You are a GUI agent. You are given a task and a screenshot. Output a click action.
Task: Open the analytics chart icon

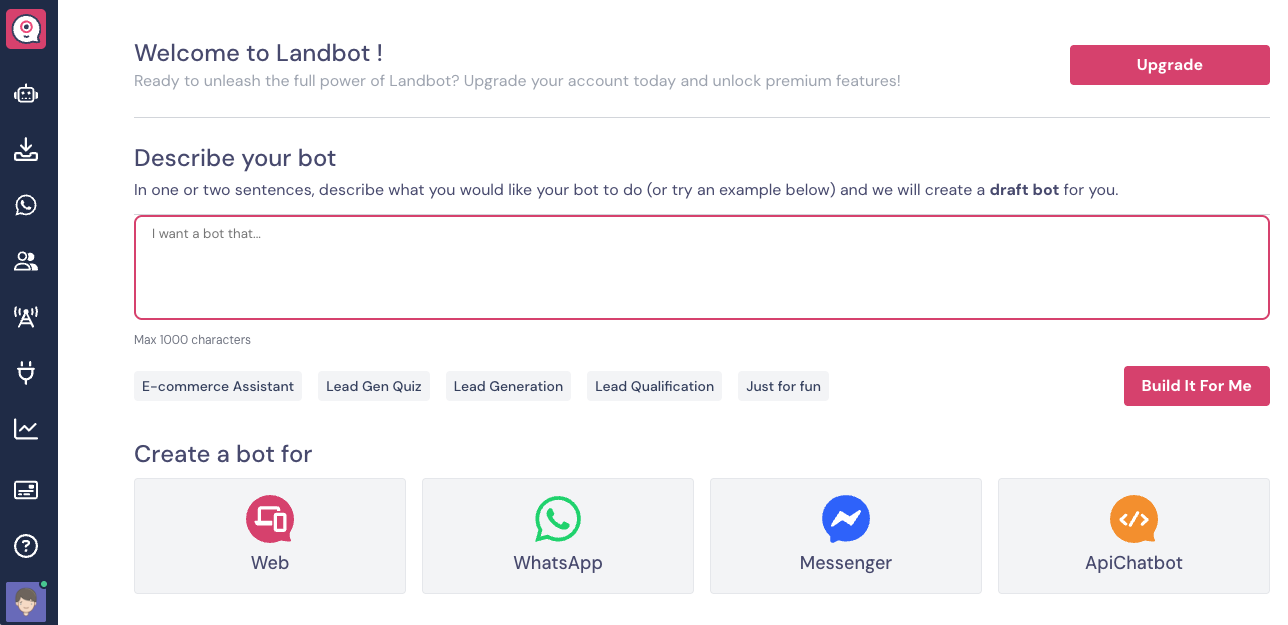point(26,430)
